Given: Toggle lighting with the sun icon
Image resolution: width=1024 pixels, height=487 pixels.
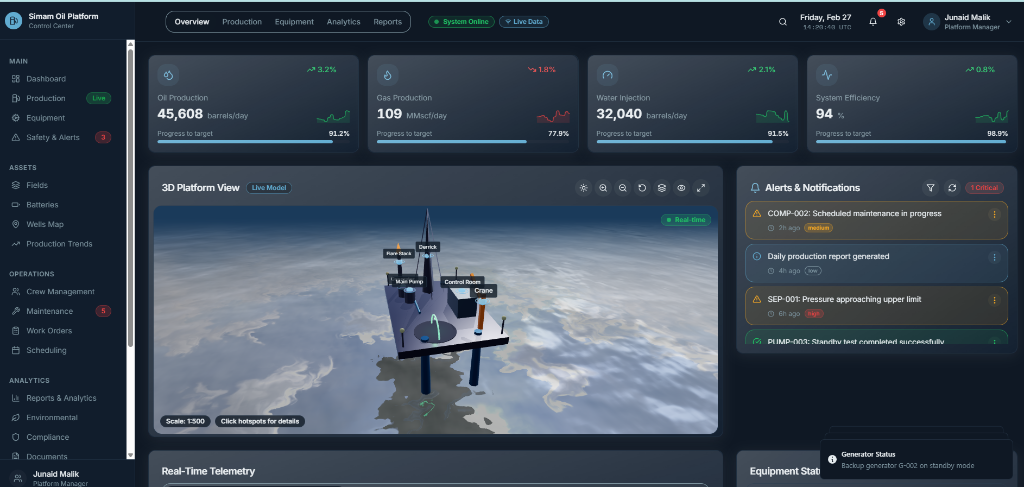Looking at the screenshot, I should [584, 188].
